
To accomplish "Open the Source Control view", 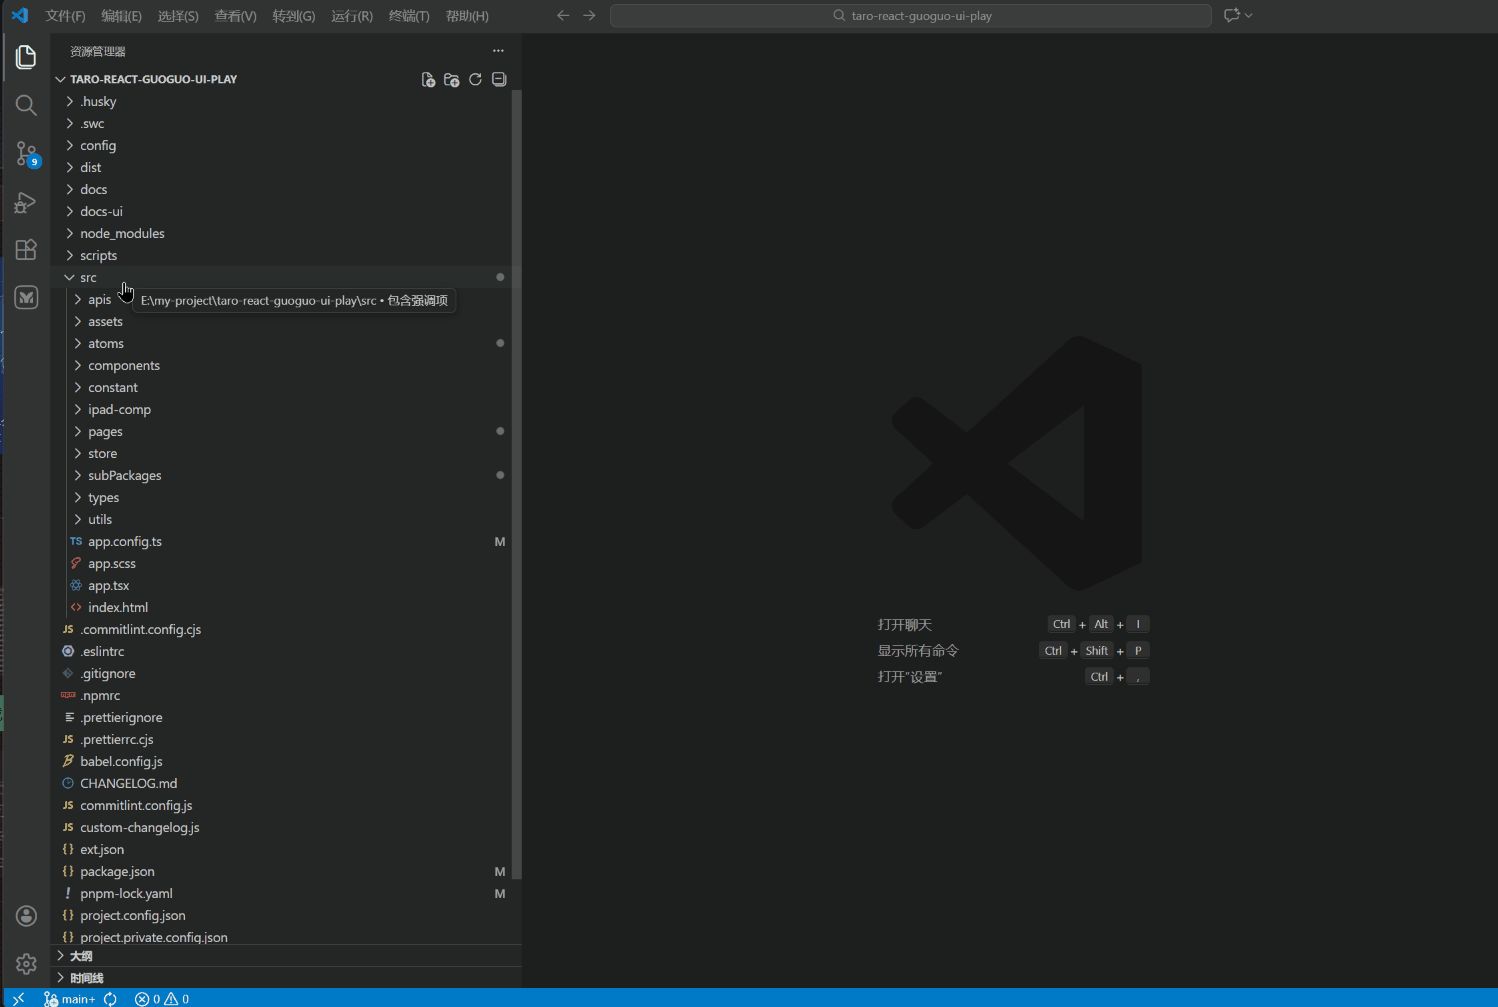I will click(x=26, y=153).
